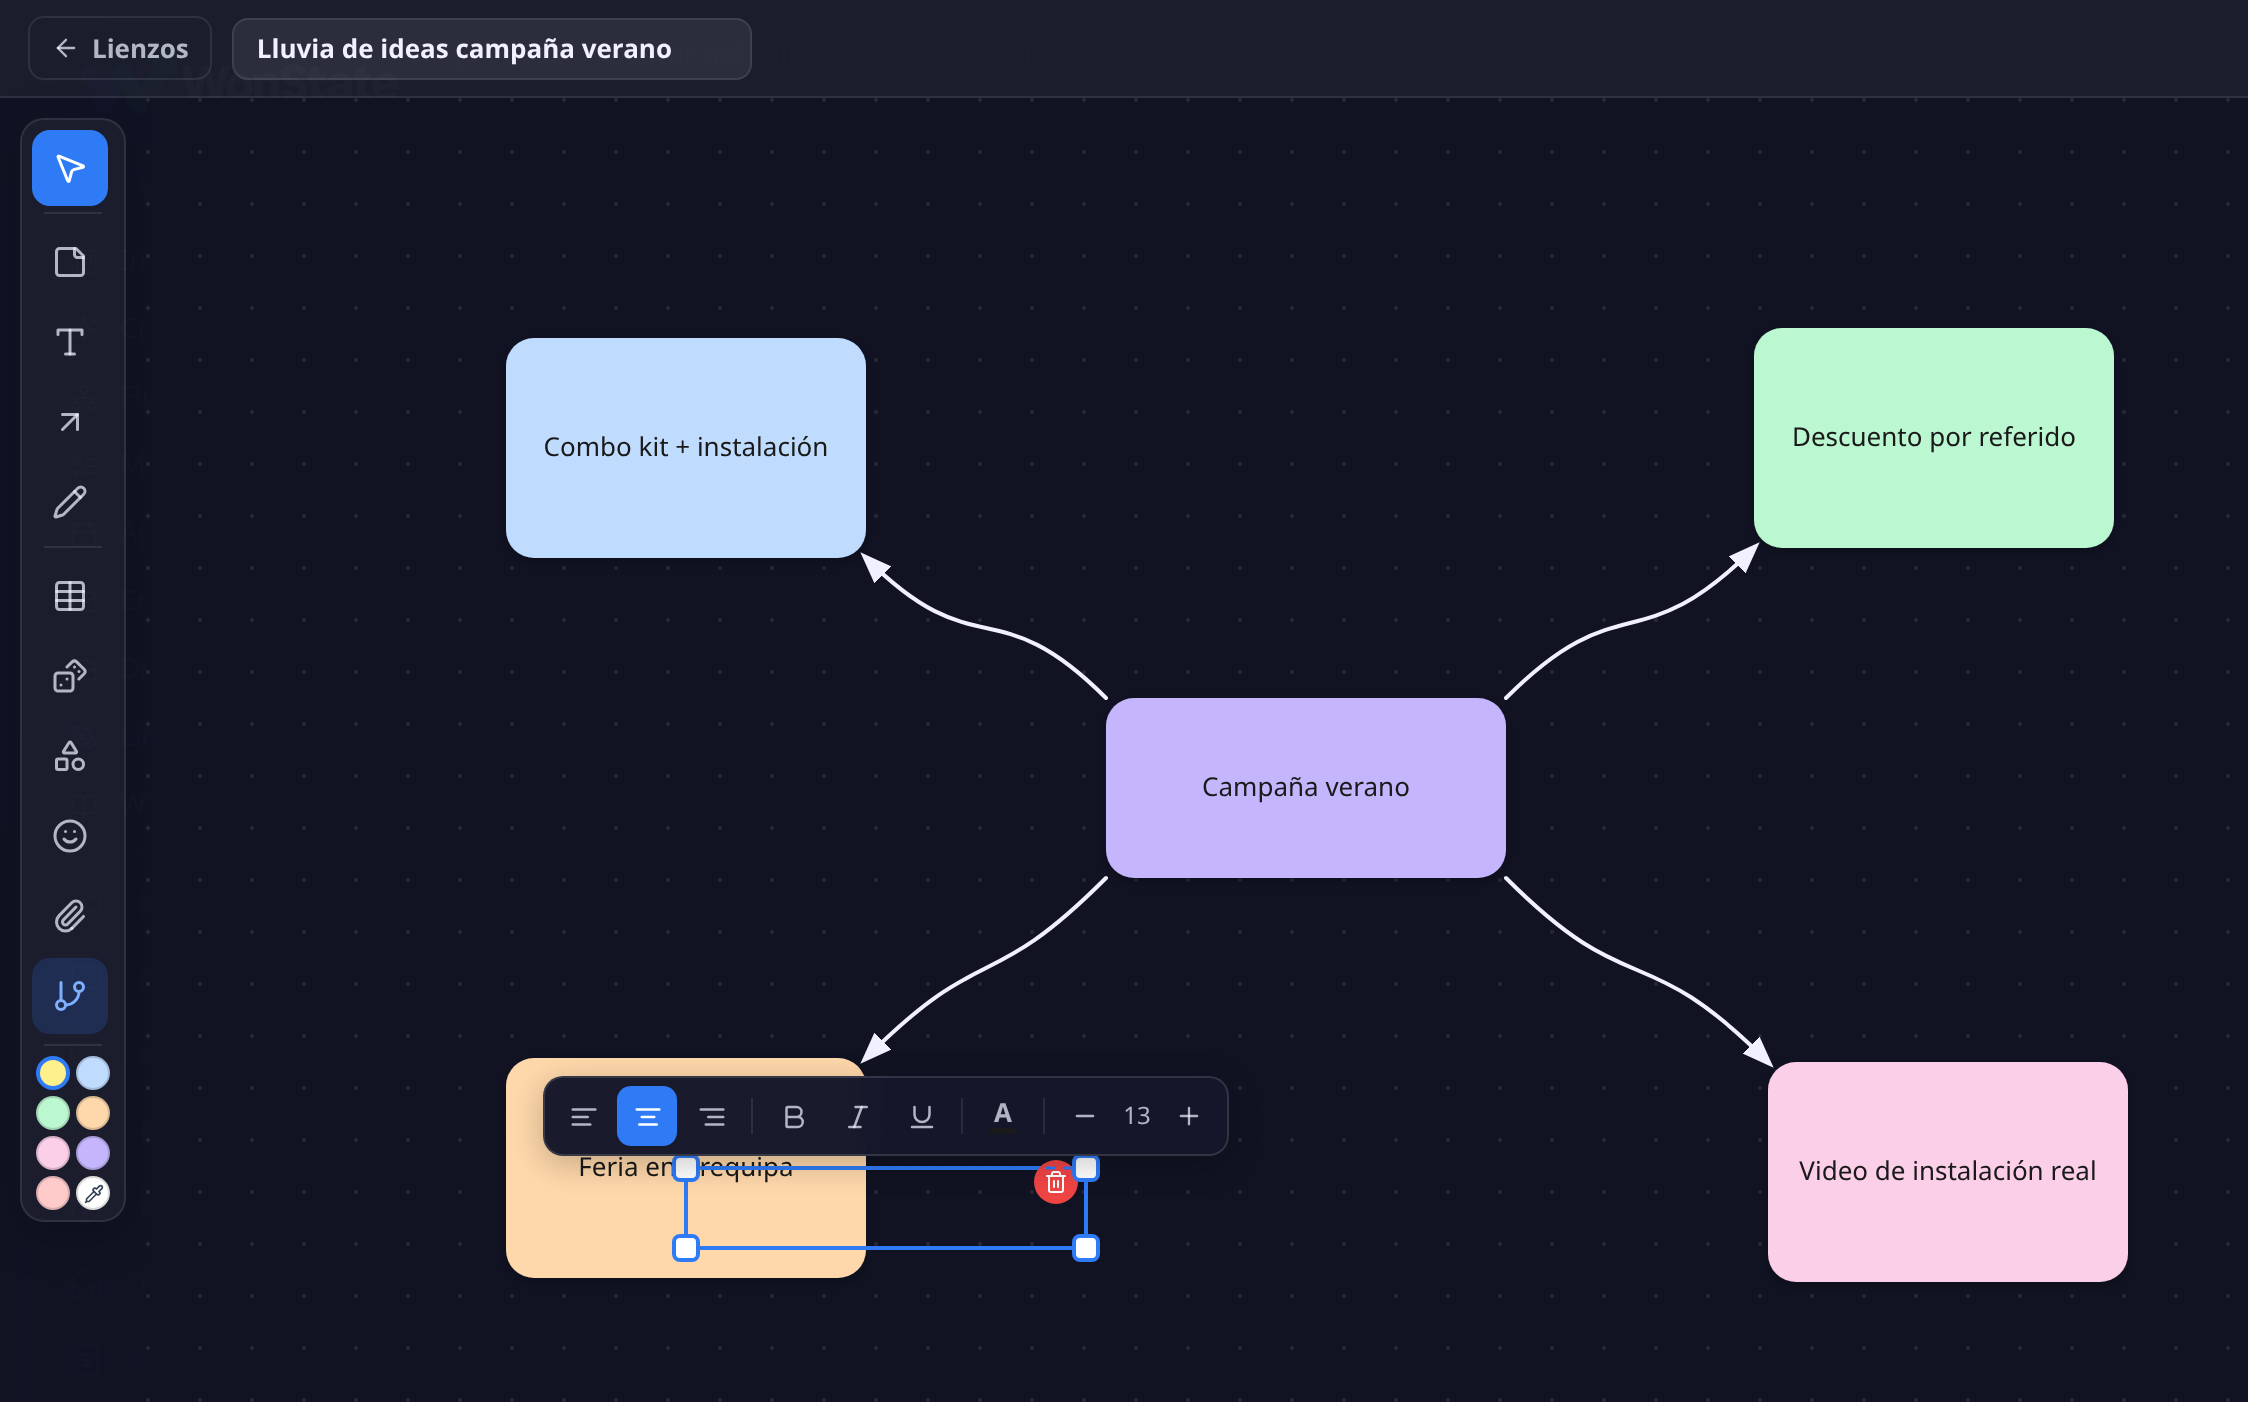Image resolution: width=2248 pixels, height=1402 pixels.
Task: Click the top-right handle of the selection box
Action: click(x=1086, y=1168)
